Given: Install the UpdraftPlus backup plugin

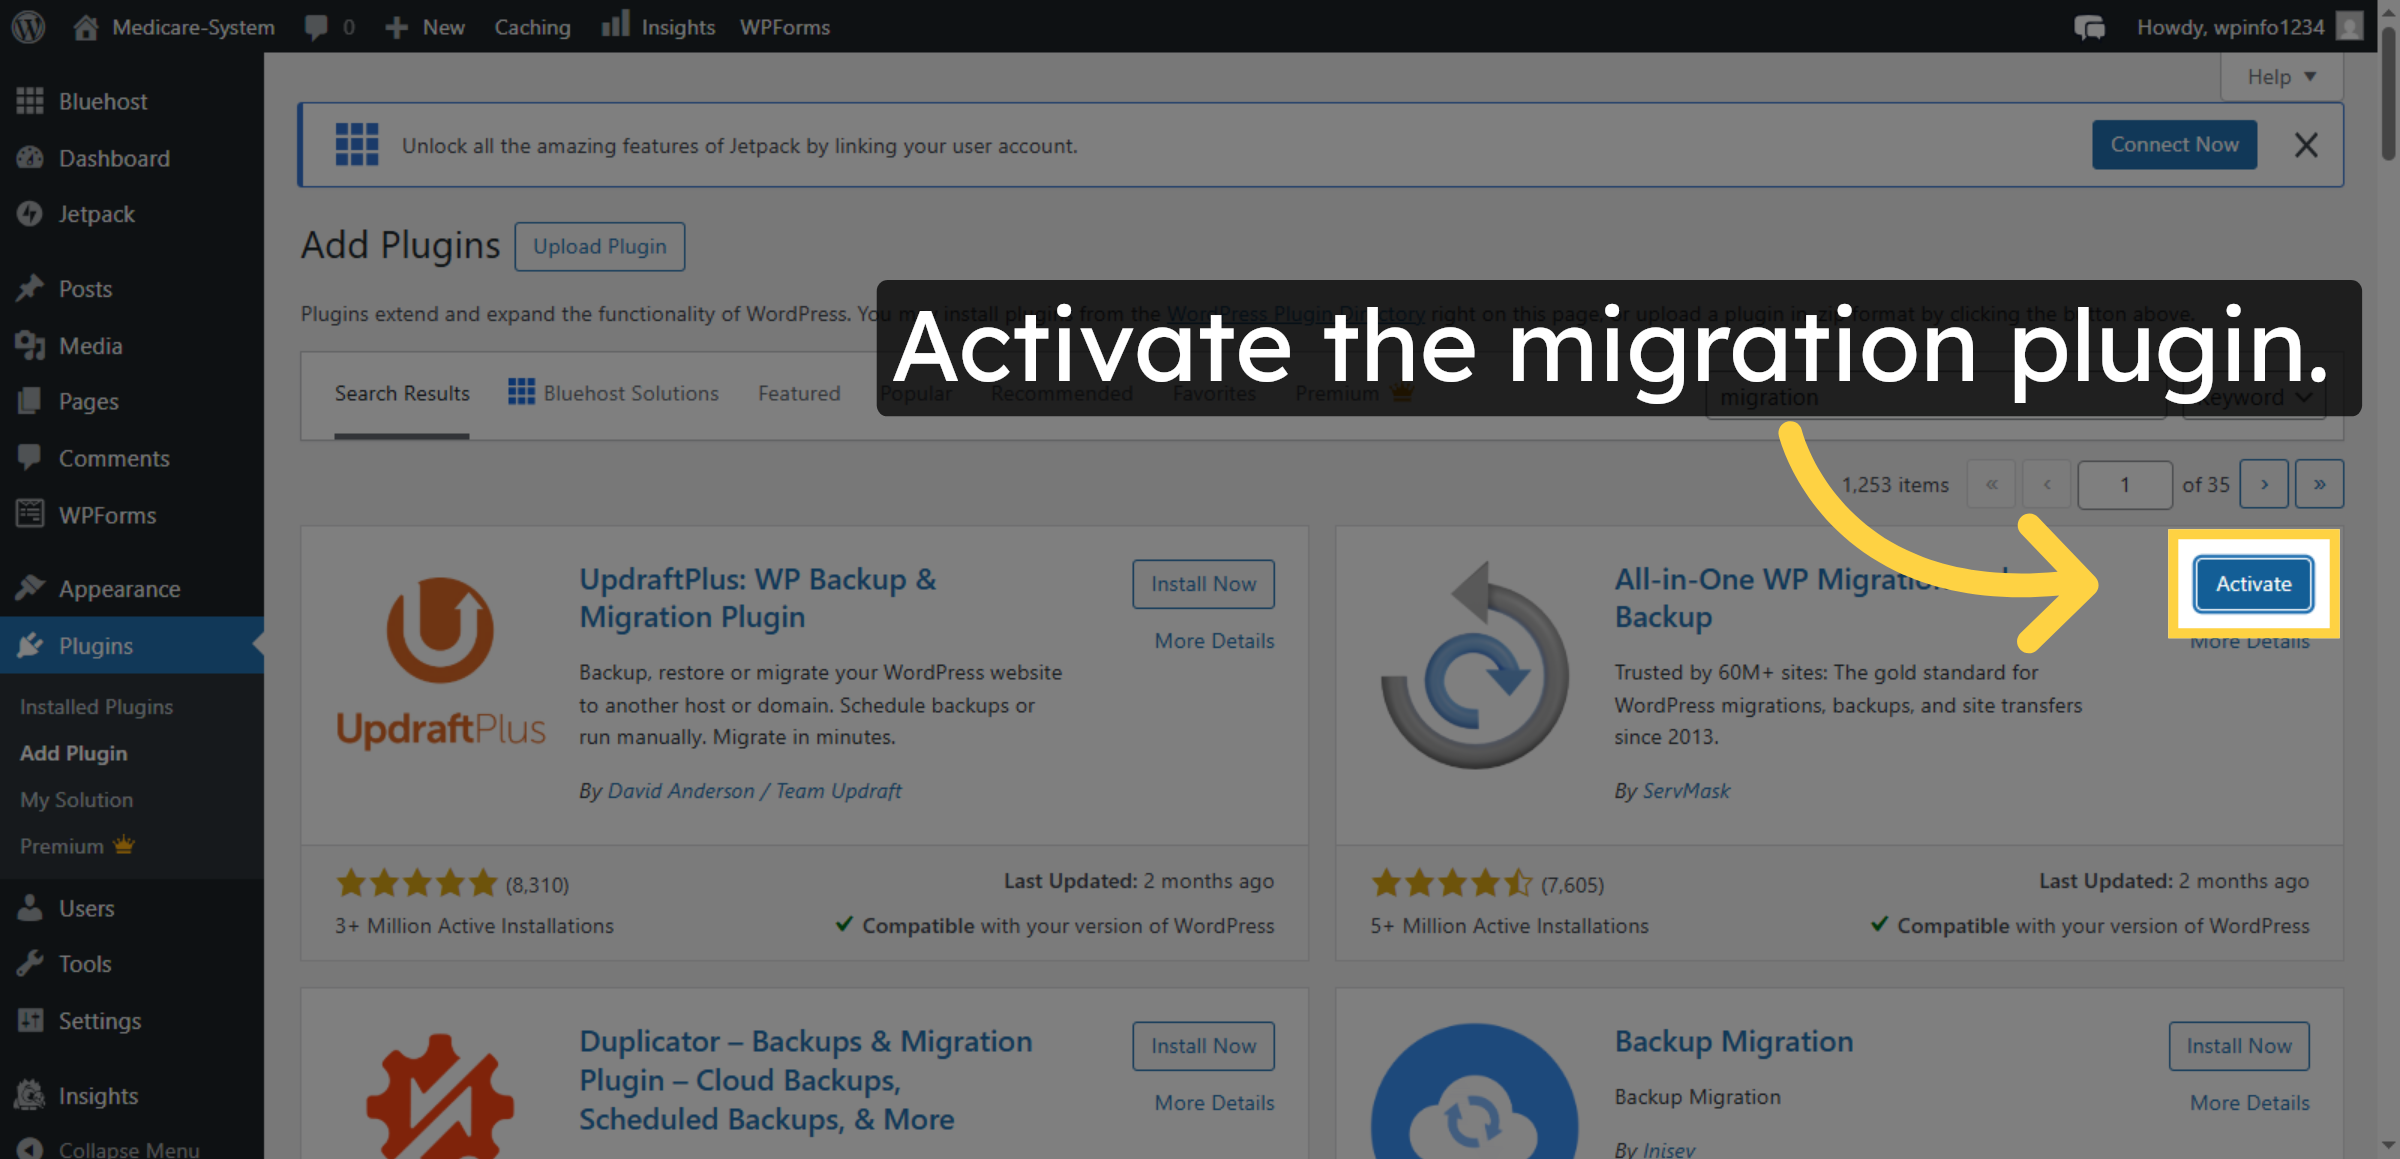Looking at the screenshot, I should [x=1203, y=583].
